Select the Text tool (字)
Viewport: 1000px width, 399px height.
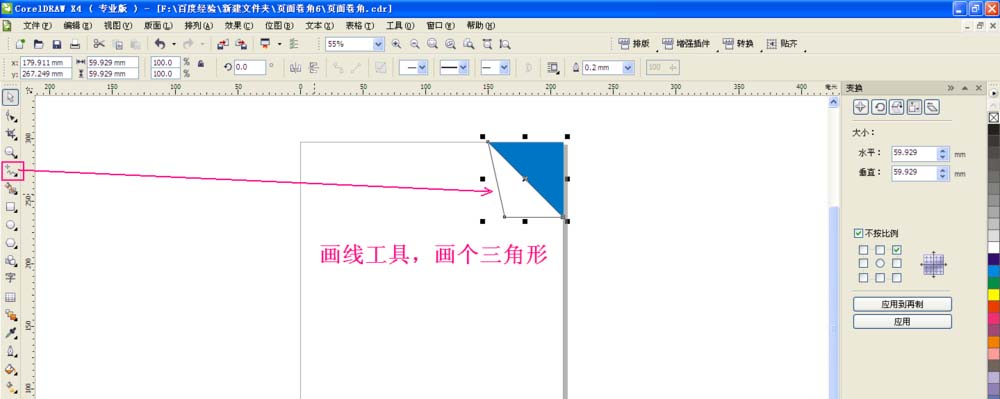(x=11, y=279)
